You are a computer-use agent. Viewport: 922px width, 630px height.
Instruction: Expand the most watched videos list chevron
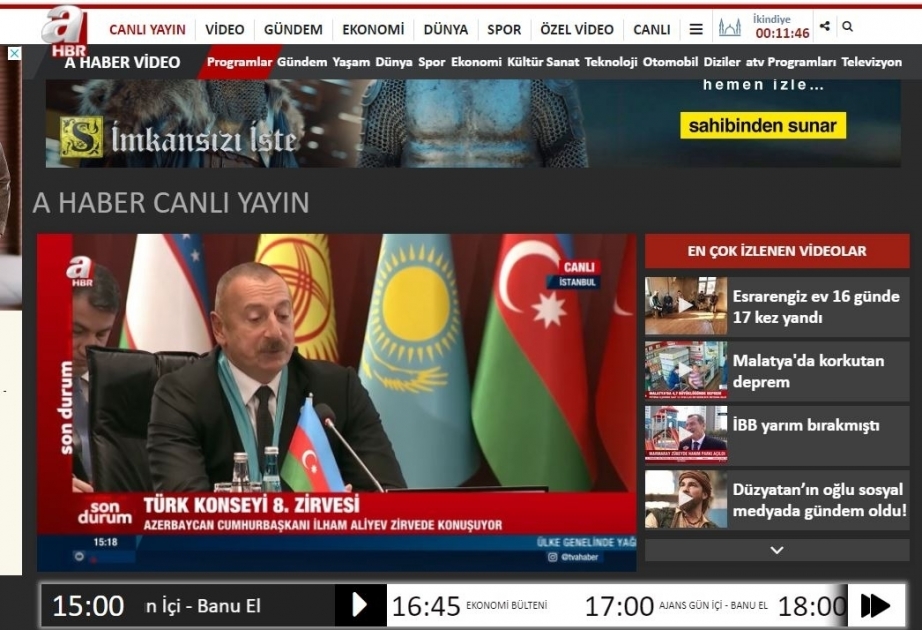pos(777,550)
